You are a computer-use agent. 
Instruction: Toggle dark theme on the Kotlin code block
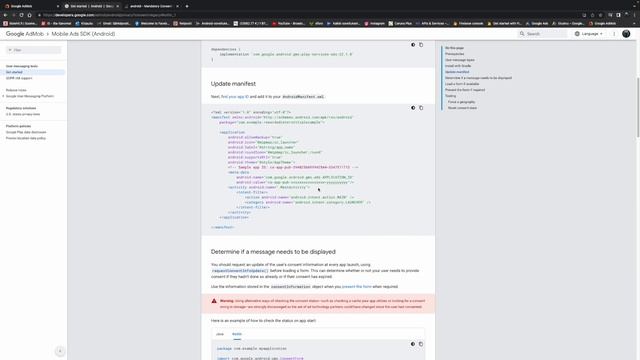click(413, 344)
